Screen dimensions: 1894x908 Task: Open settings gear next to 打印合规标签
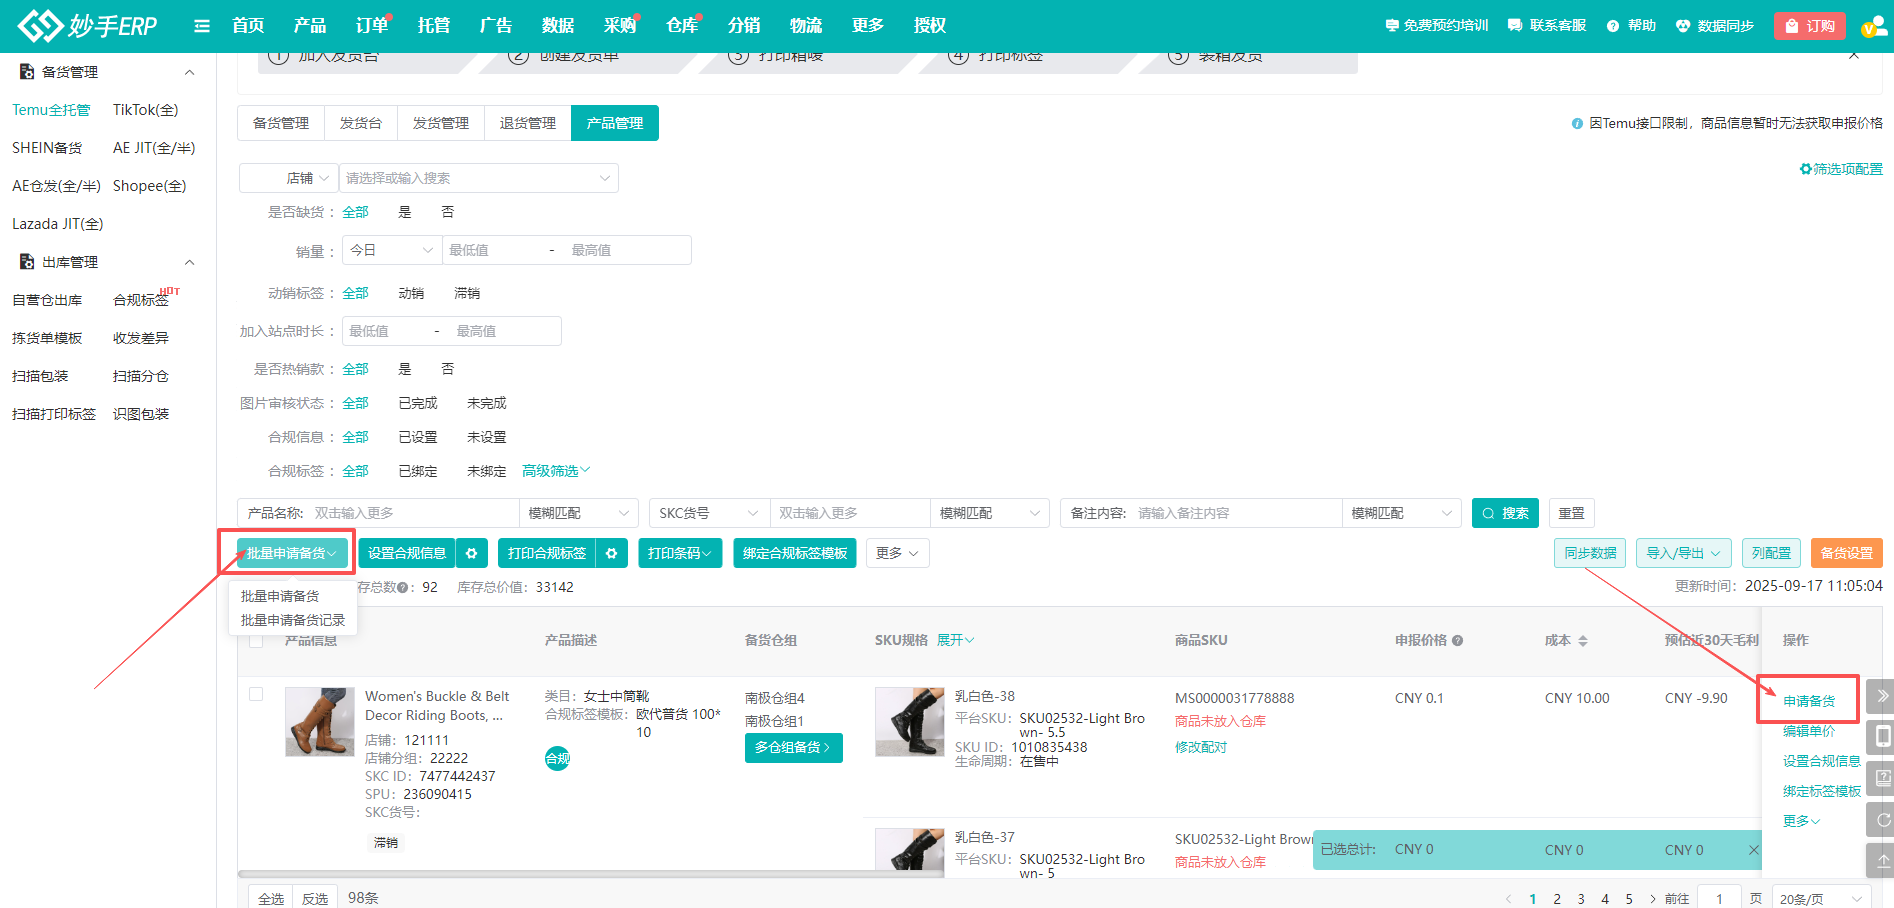tap(612, 553)
